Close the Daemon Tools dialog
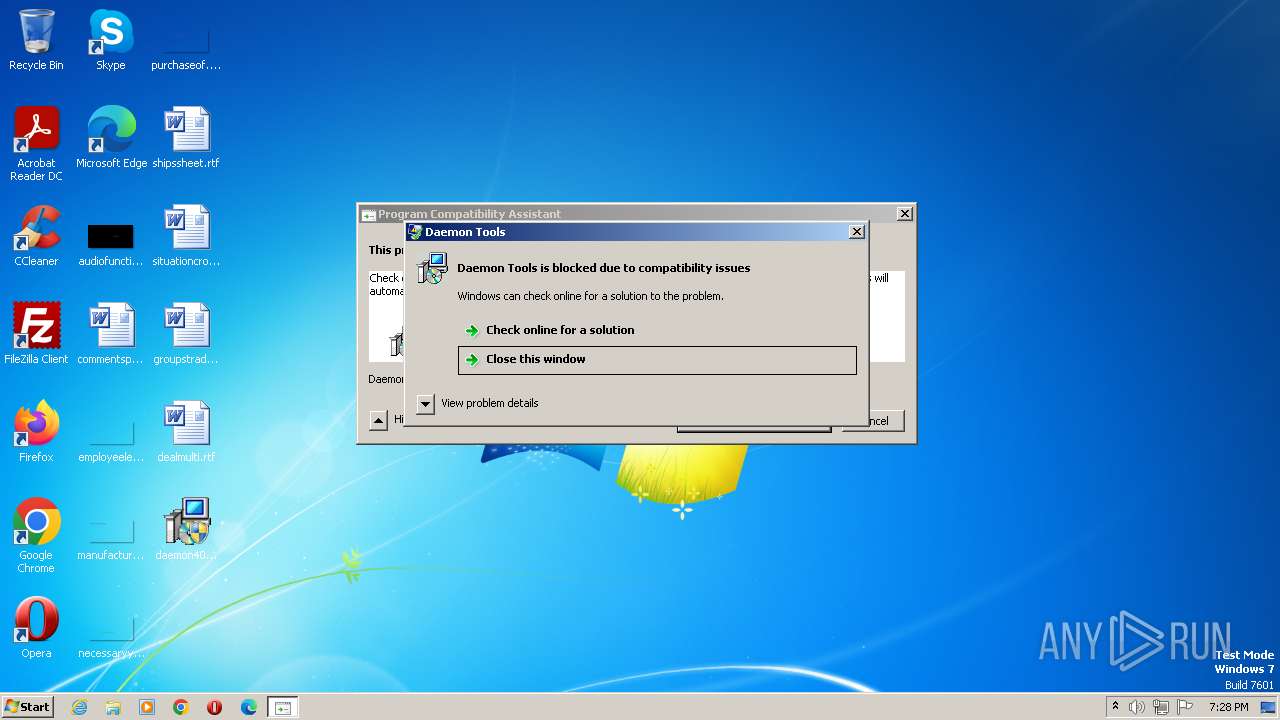The width and height of the screenshot is (1280, 720). 856,232
